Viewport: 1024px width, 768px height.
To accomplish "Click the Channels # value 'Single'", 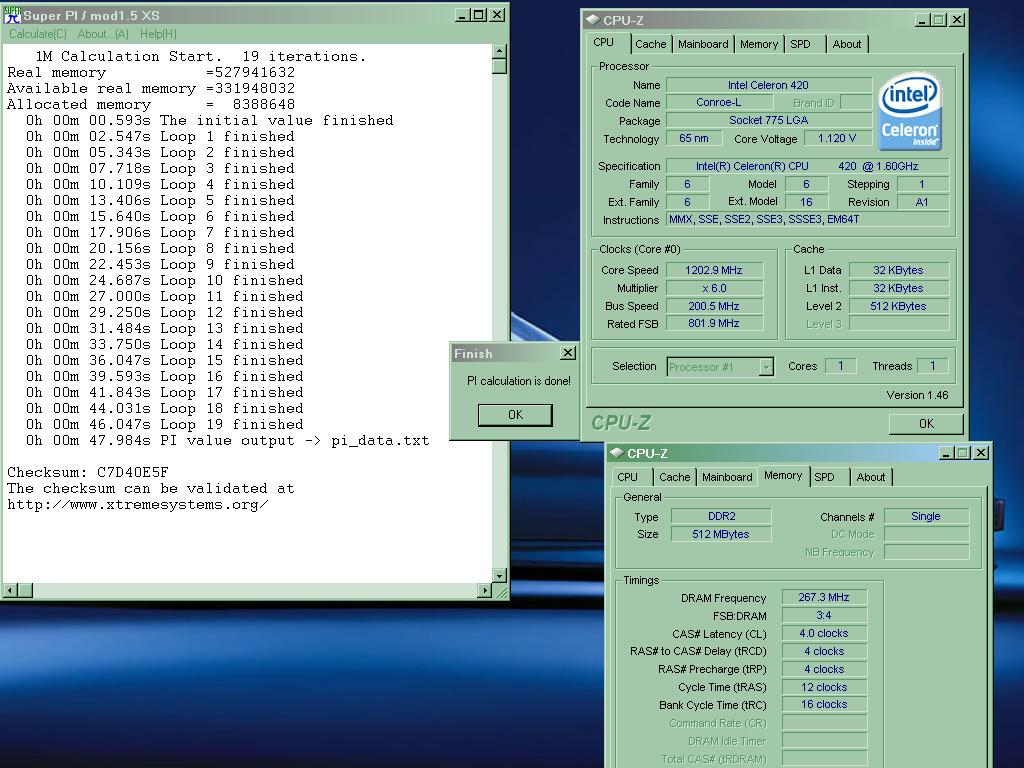I will (926, 516).
